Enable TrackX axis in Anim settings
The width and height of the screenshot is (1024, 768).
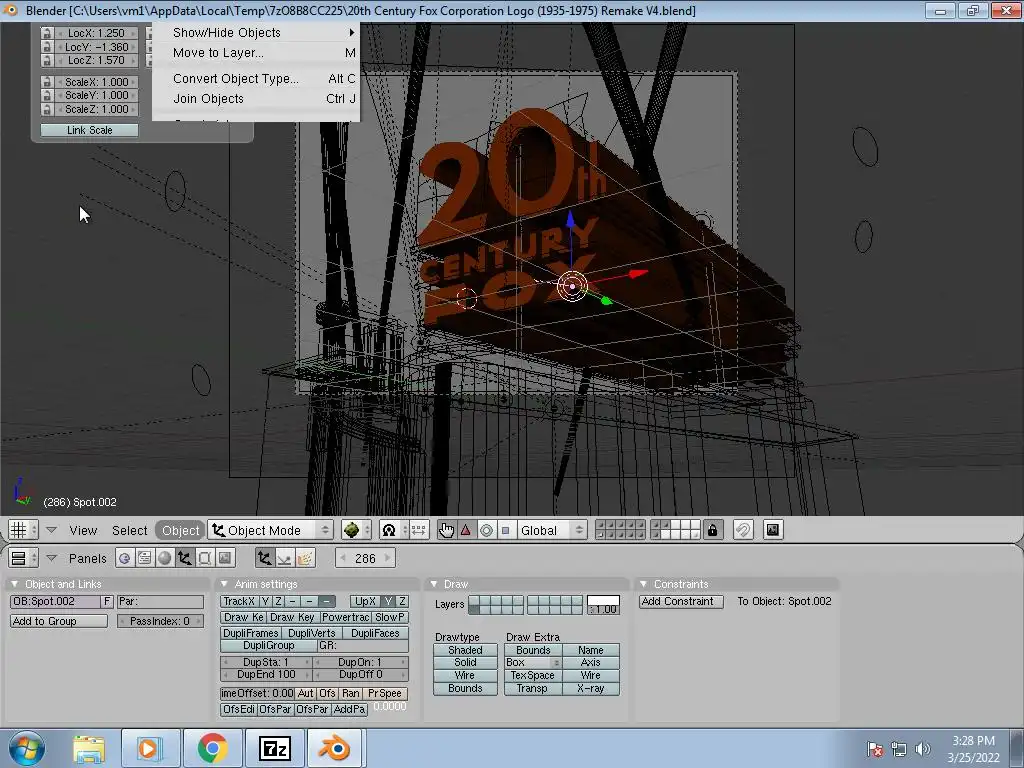point(239,601)
